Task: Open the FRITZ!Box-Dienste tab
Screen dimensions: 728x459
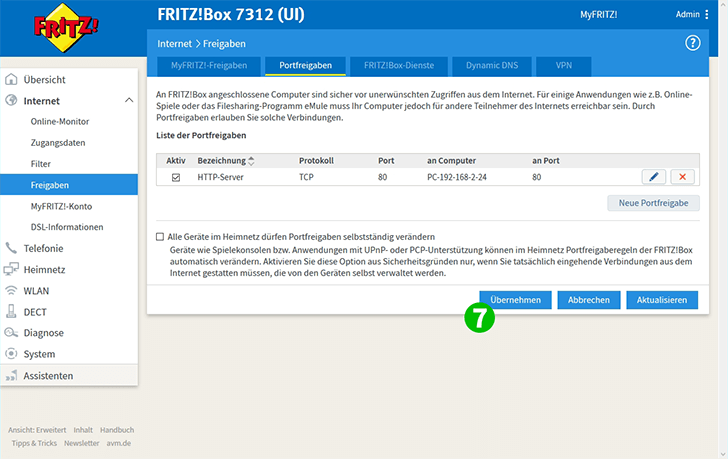Action: tap(399, 65)
